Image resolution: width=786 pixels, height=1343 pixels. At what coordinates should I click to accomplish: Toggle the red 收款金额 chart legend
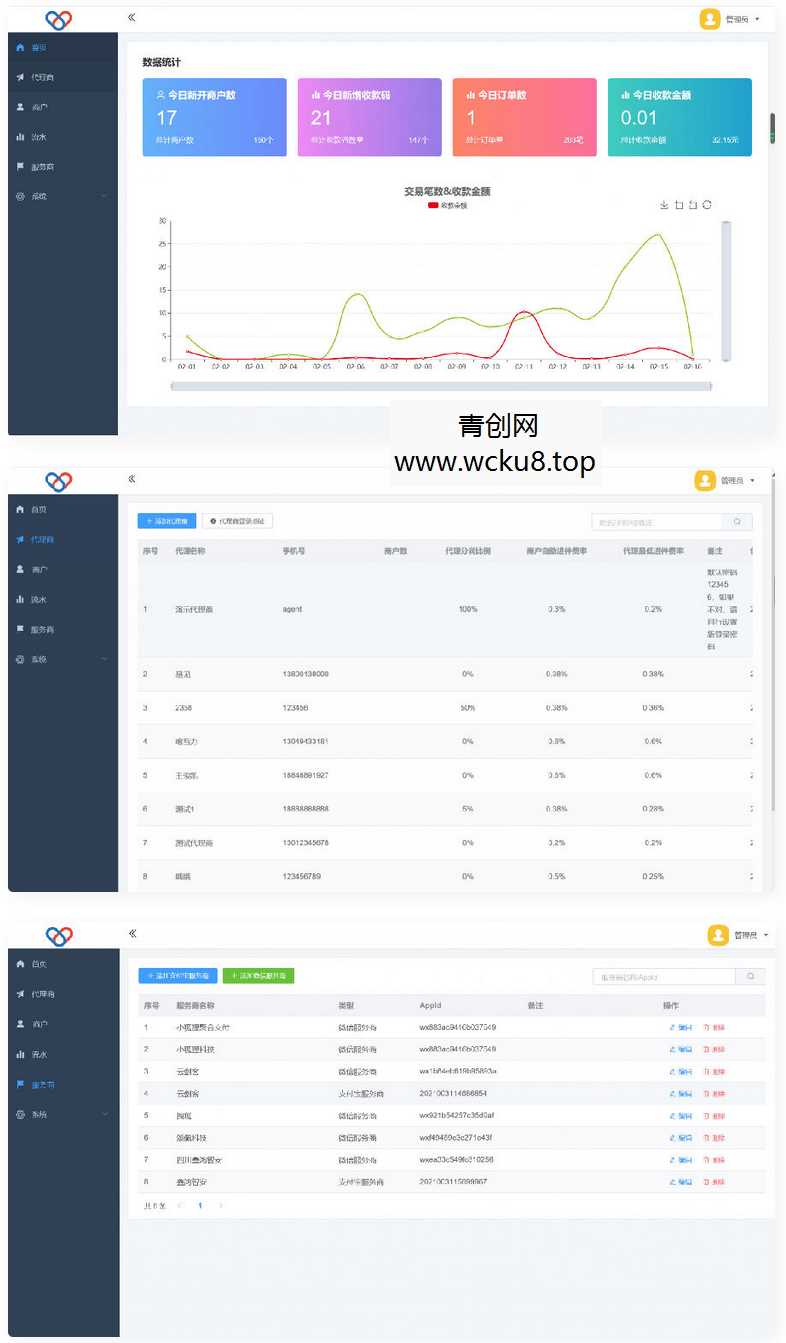(448, 205)
